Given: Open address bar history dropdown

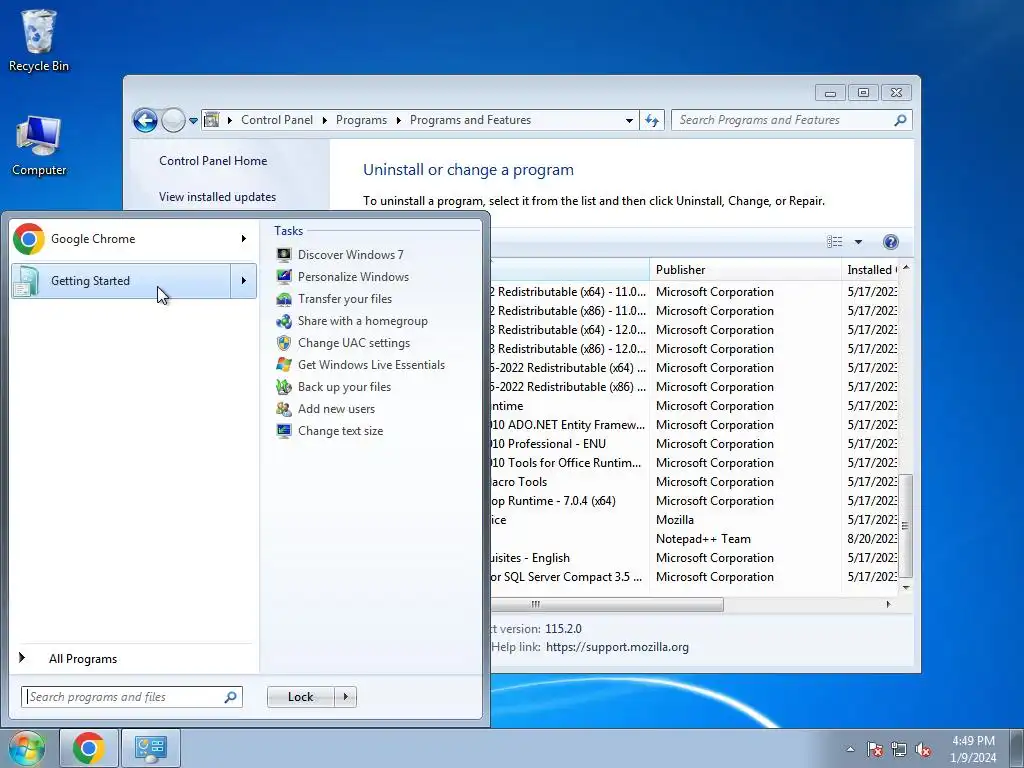Looking at the screenshot, I should [629, 120].
